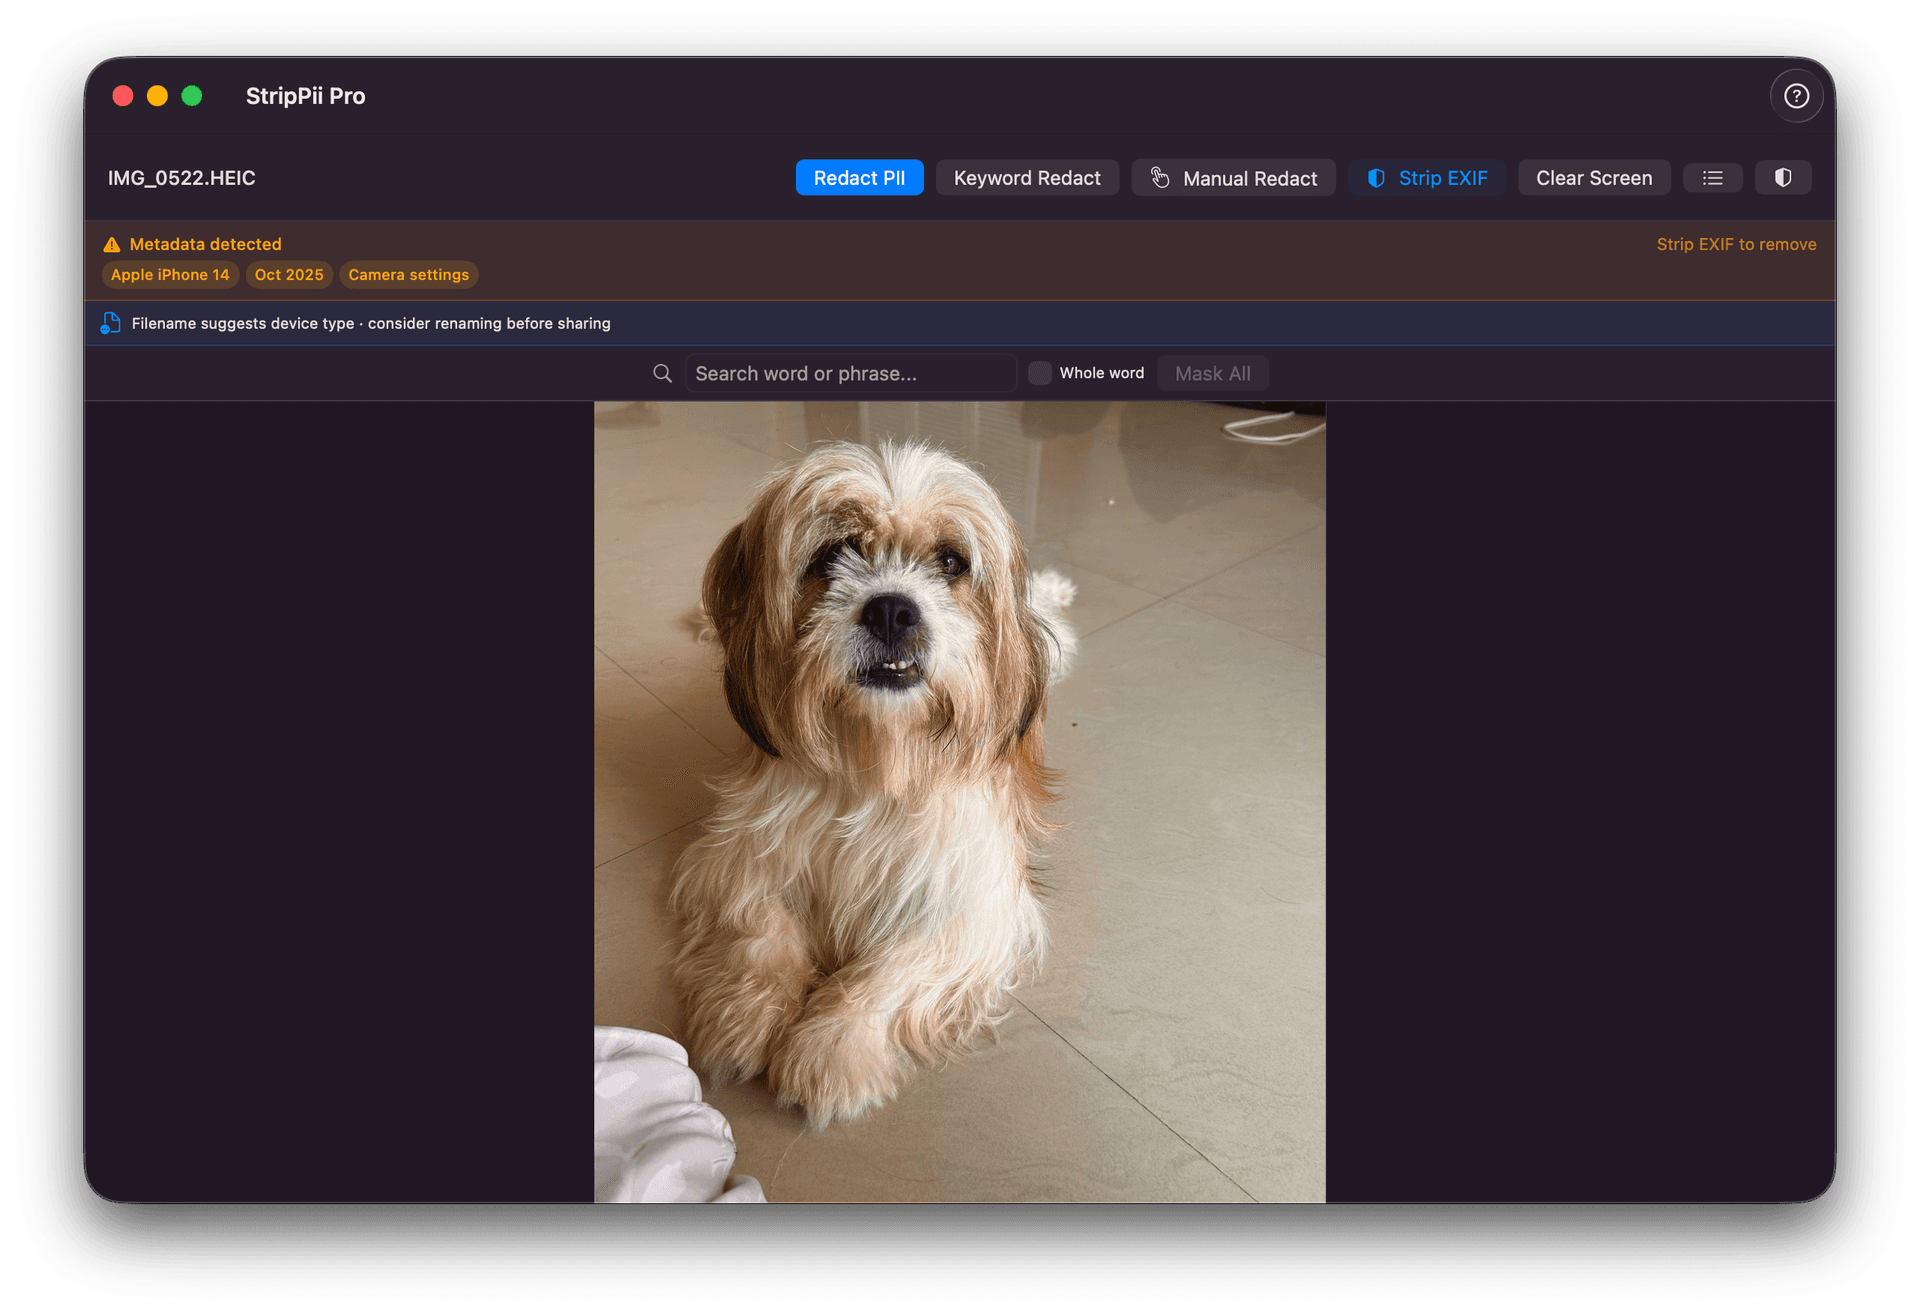Click the dog photo preview
Image resolution: width=1920 pixels, height=1314 pixels.
(x=959, y=800)
